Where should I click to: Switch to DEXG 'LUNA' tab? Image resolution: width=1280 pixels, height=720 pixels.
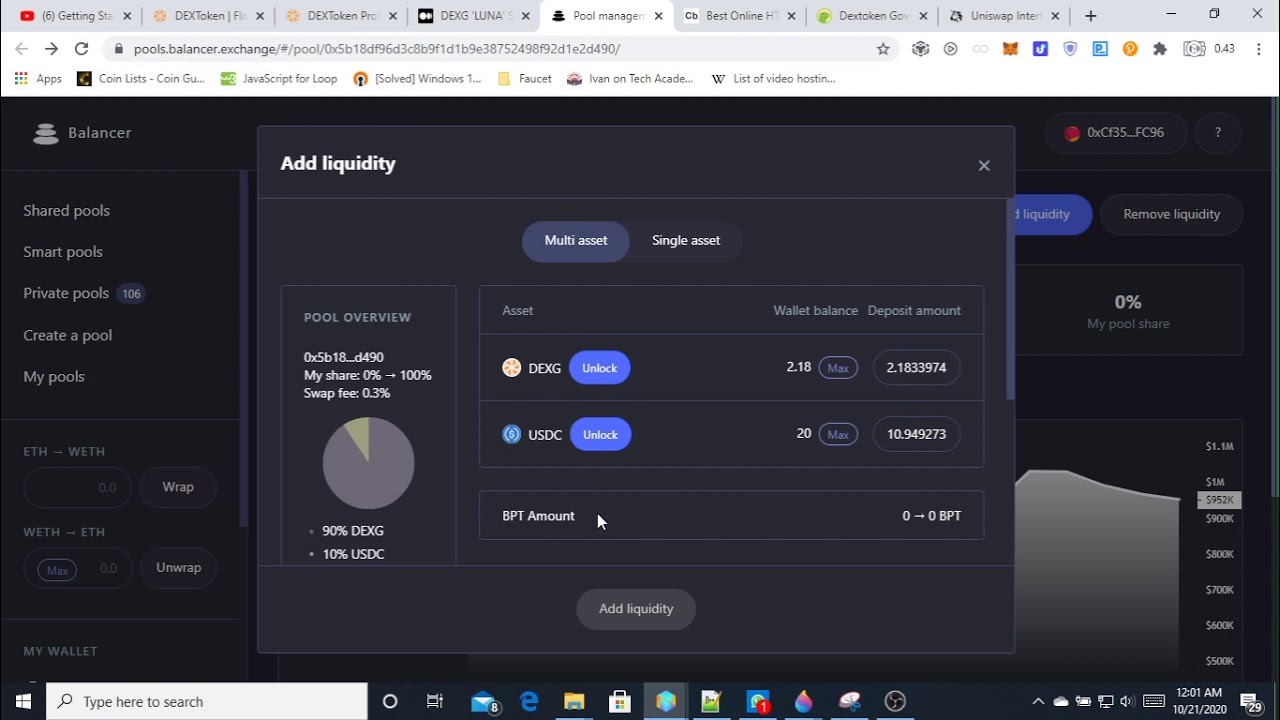point(470,16)
